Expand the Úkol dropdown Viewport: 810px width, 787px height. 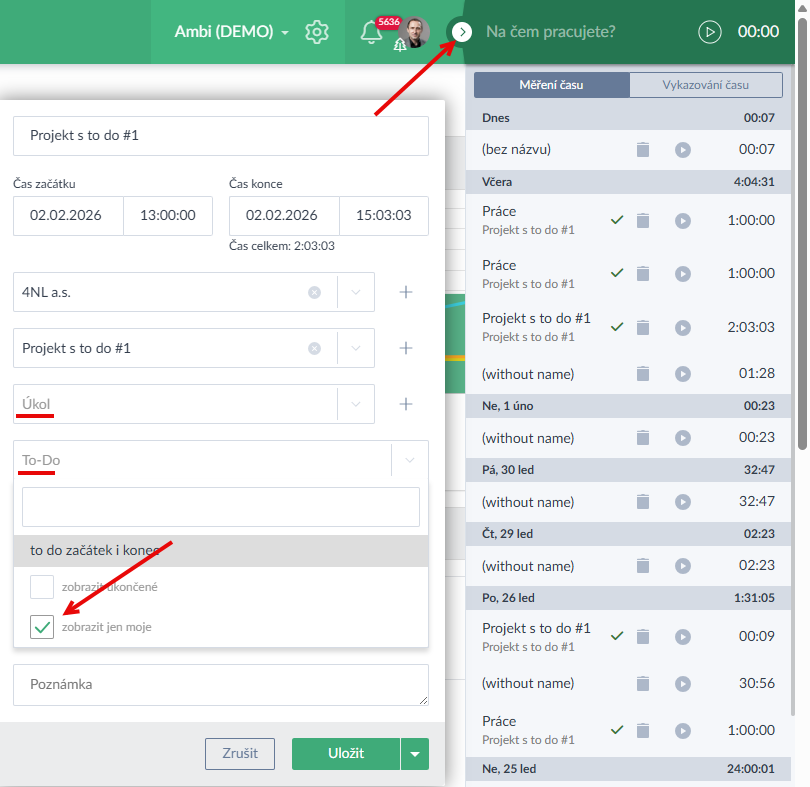pyautogui.click(x=356, y=404)
